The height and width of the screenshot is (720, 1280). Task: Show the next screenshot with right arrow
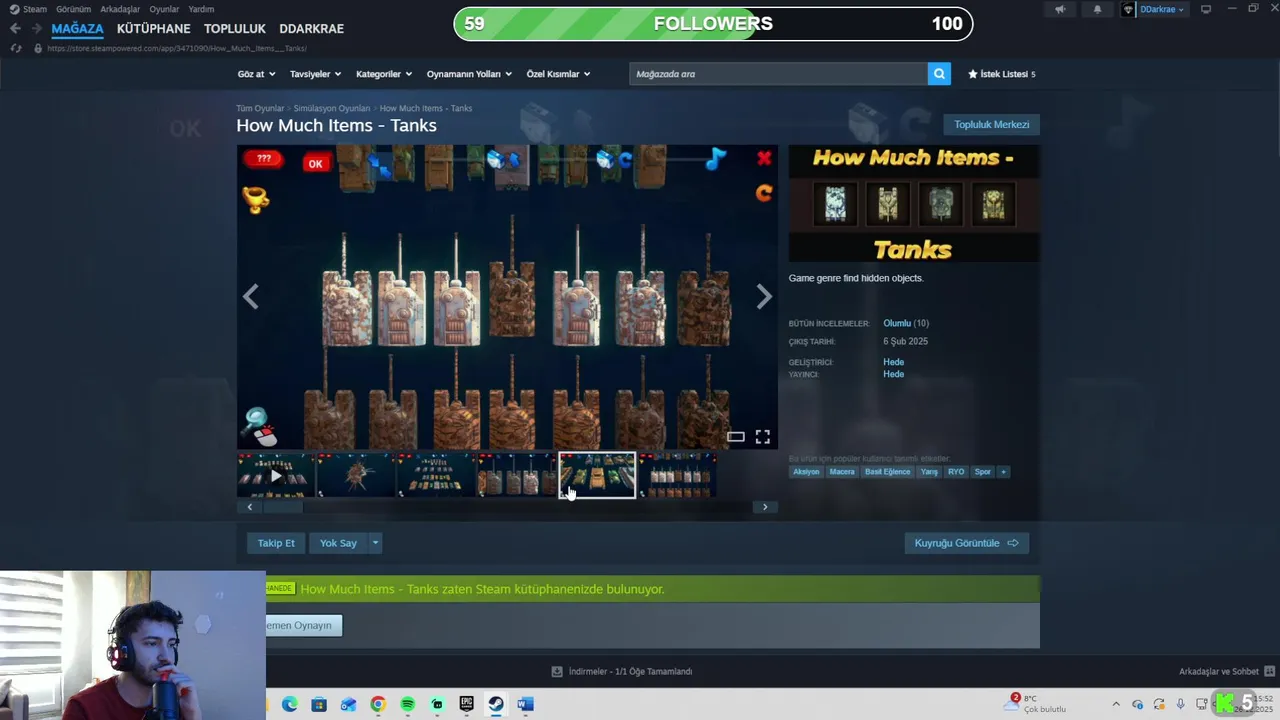[x=764, y=296]
